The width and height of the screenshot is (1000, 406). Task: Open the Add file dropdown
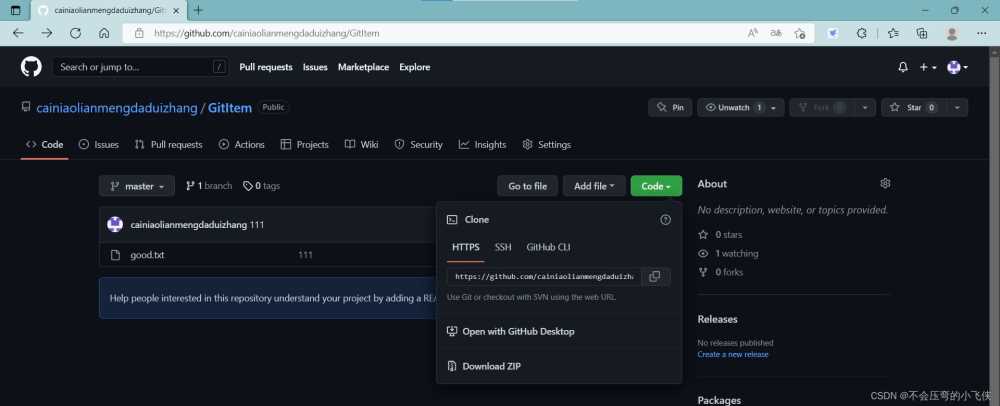(x=594, y=186)
